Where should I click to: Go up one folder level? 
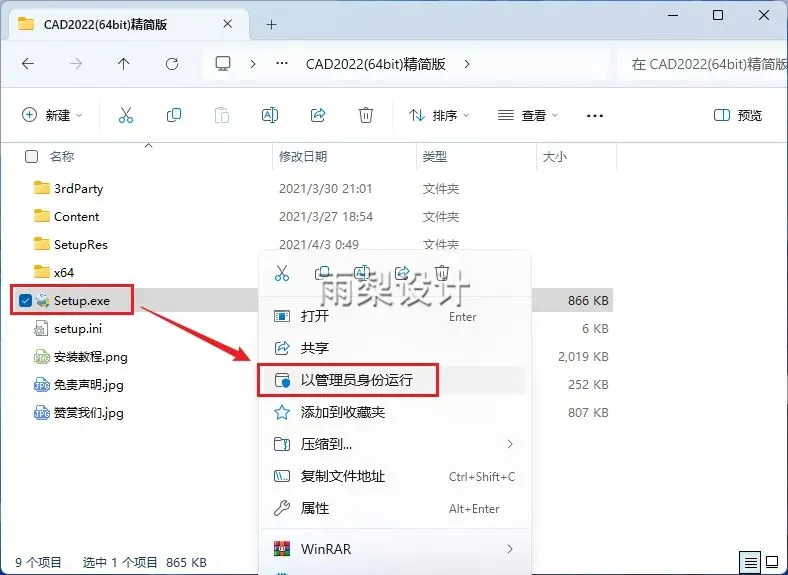tap(124, 64)
